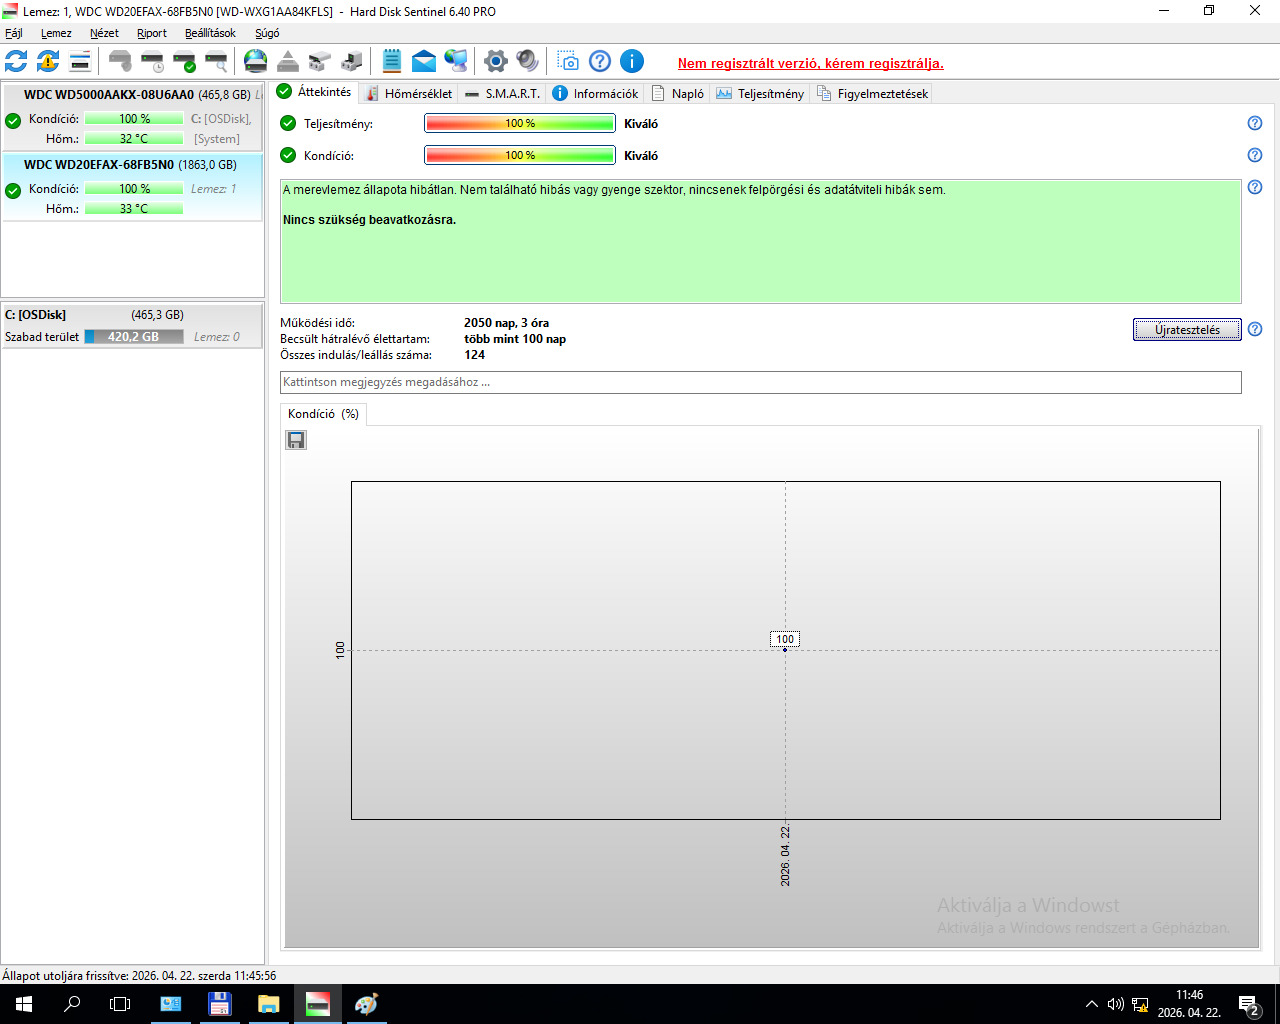Click the grey eject triangle toolbar icon

tap(288, 62)
